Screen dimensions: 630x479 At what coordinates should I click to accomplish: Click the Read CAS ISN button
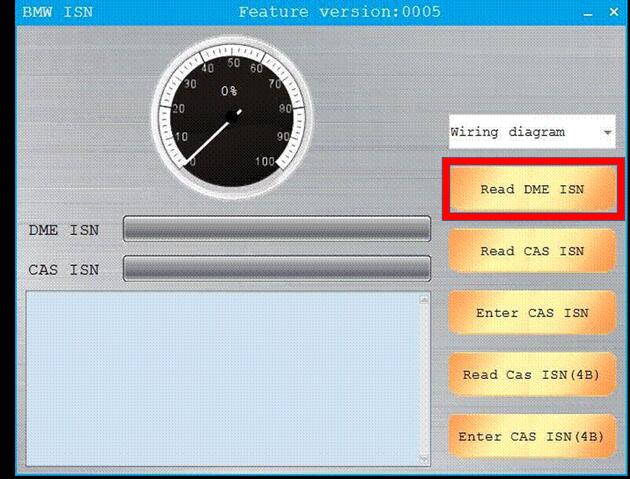pyautogui.click(x=532, y=251)
